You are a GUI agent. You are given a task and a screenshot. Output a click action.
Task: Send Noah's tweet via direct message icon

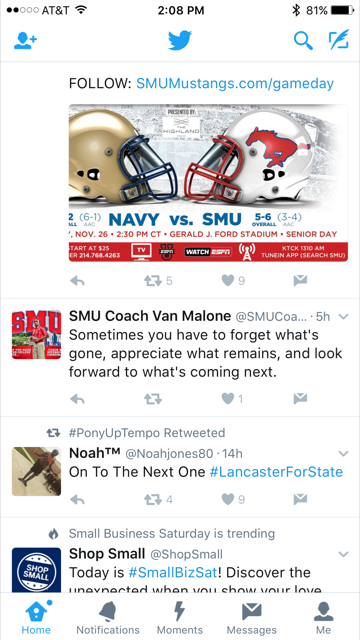coord(300,499)
